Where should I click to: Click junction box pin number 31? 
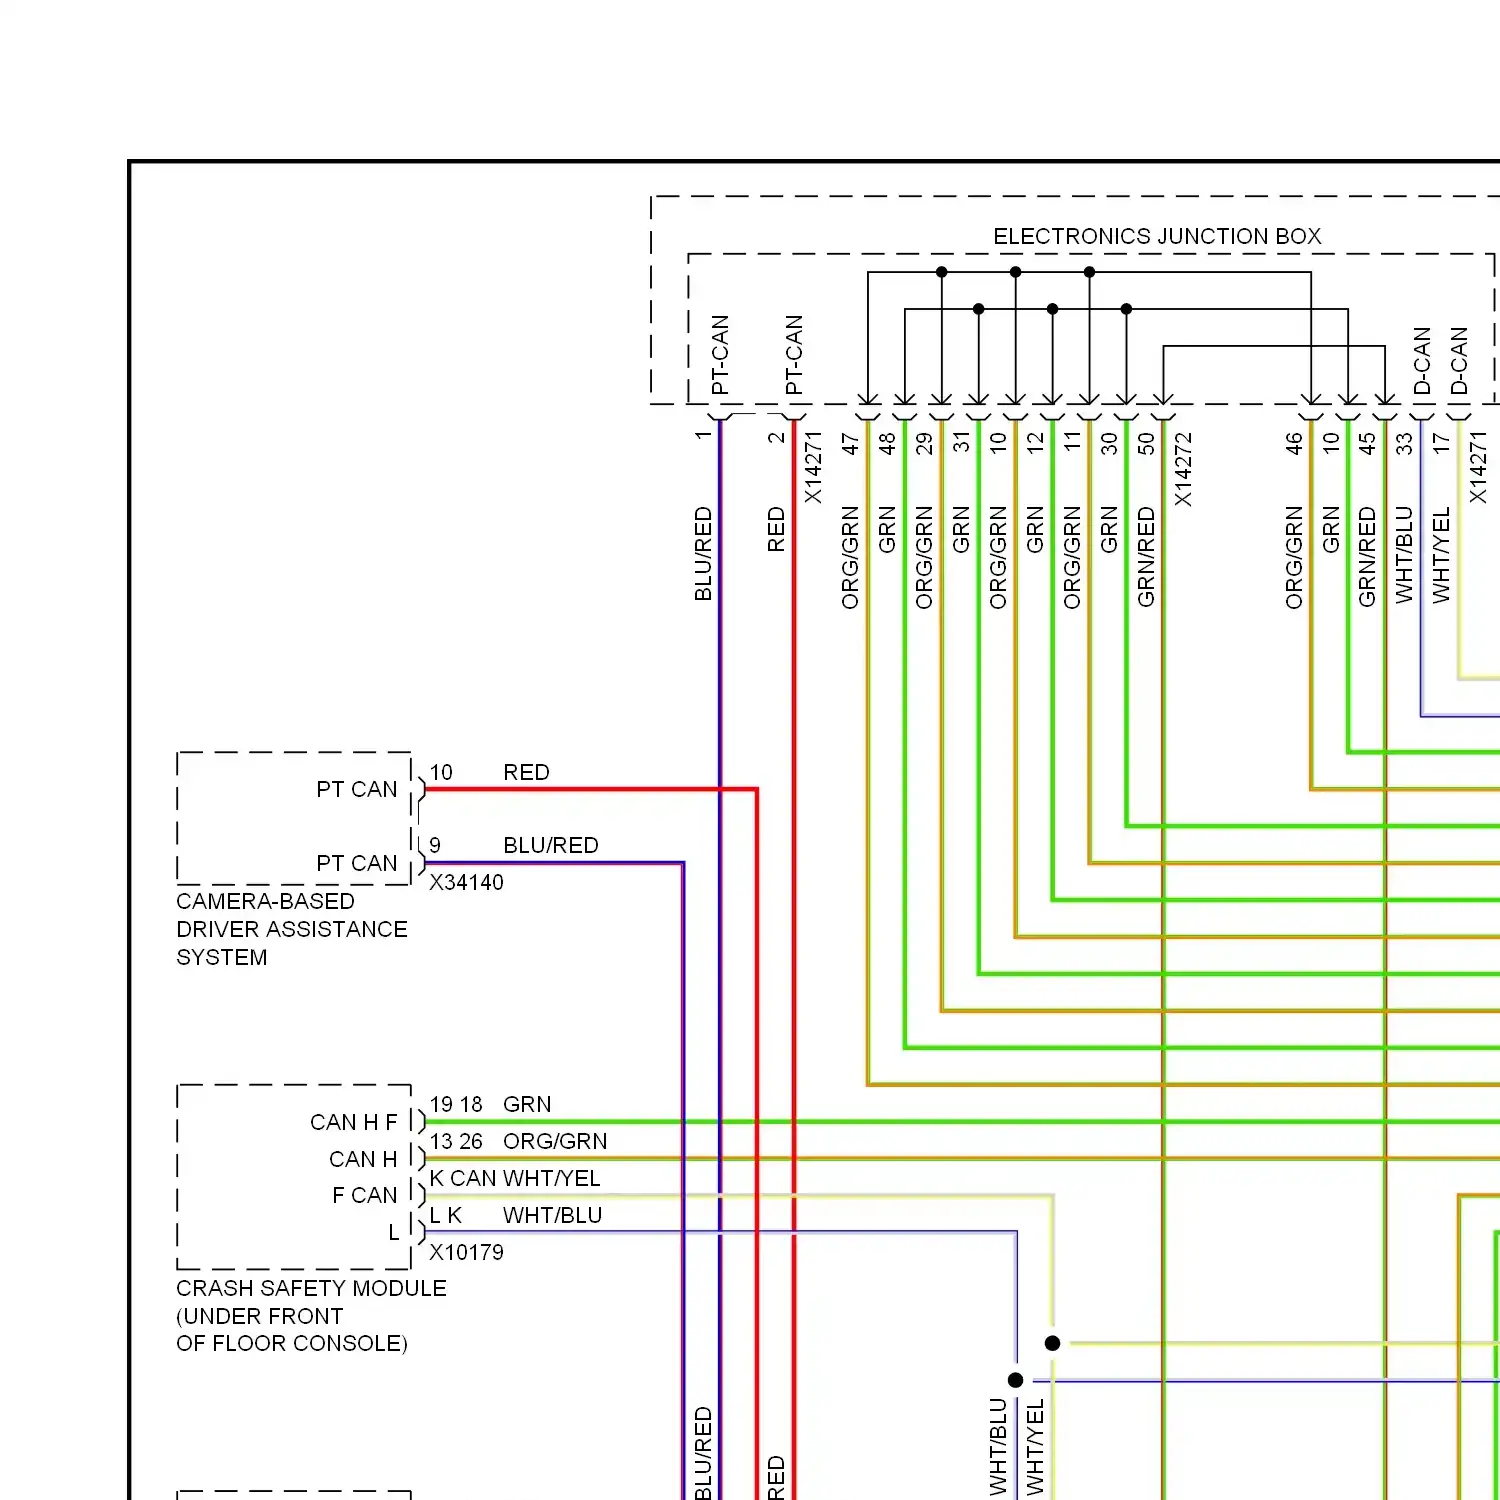961,443
